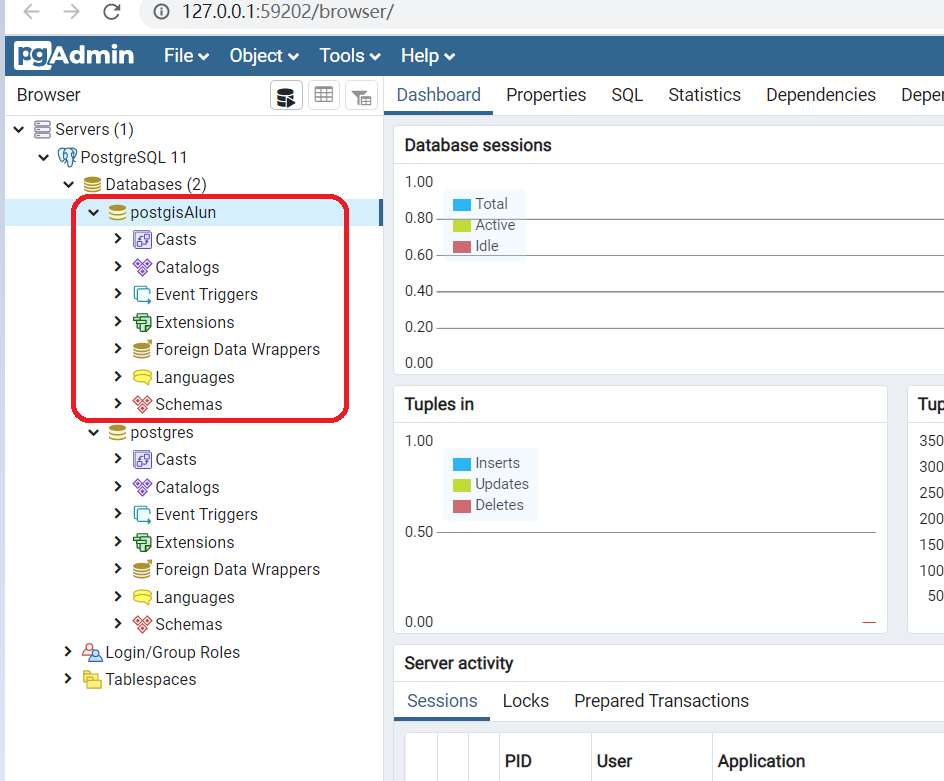
Task: Click the postgres database icon
Action: [117, 432]
